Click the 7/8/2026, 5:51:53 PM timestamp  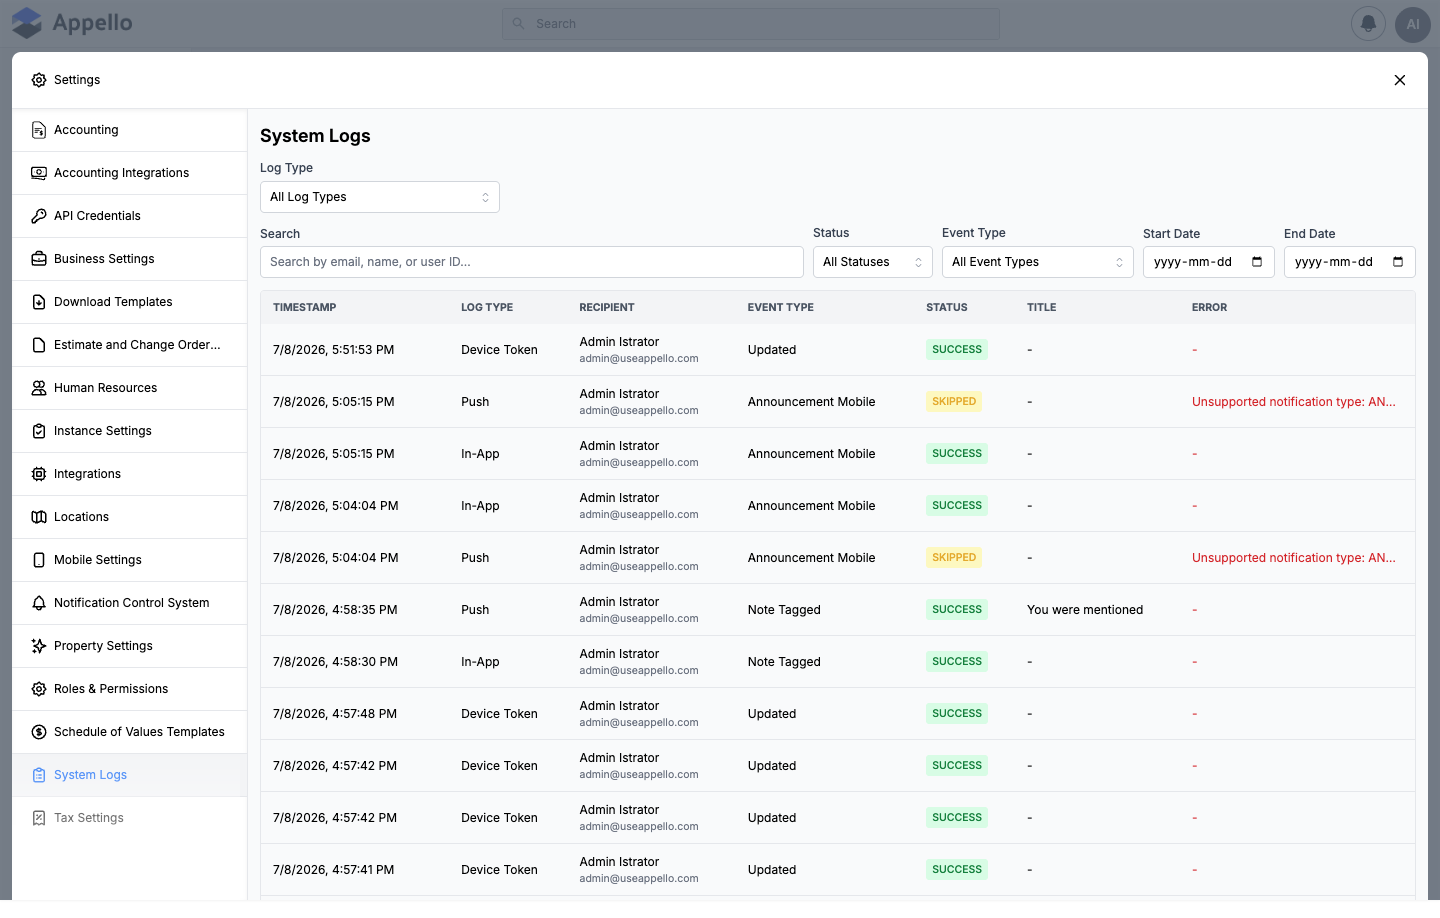pos(334,350)
